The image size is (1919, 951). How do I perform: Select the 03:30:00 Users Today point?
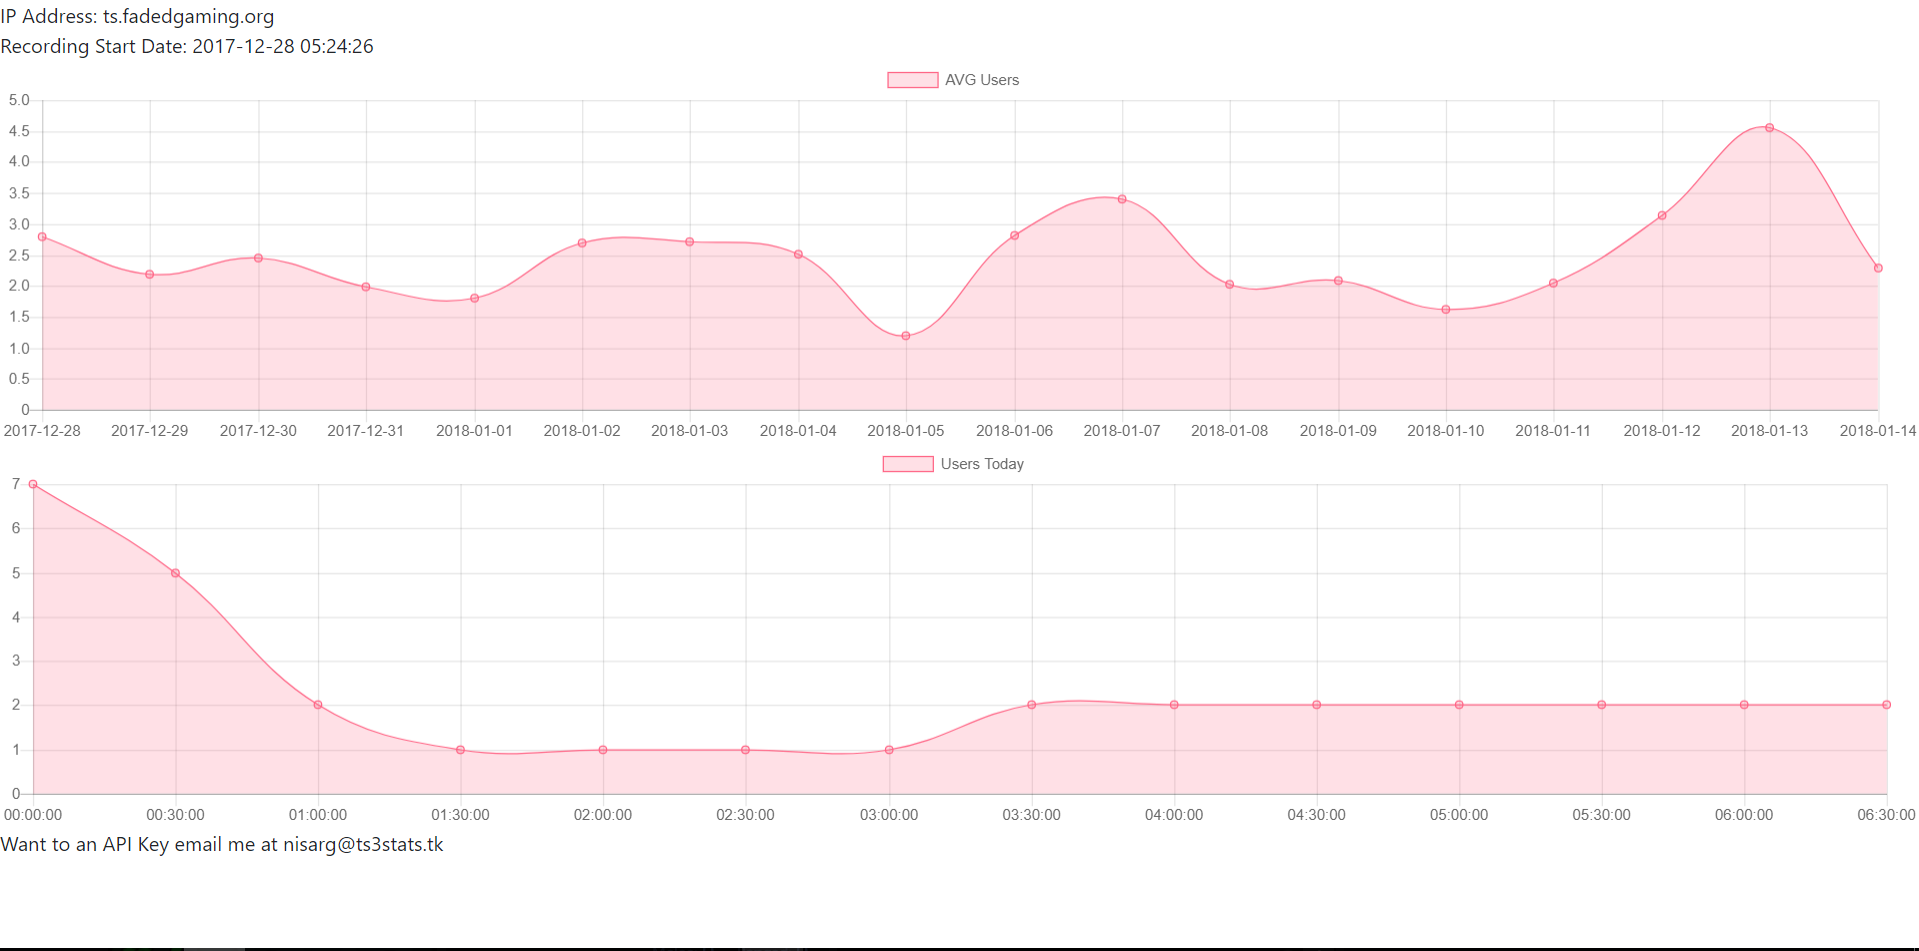click(x=1032, y=705)
